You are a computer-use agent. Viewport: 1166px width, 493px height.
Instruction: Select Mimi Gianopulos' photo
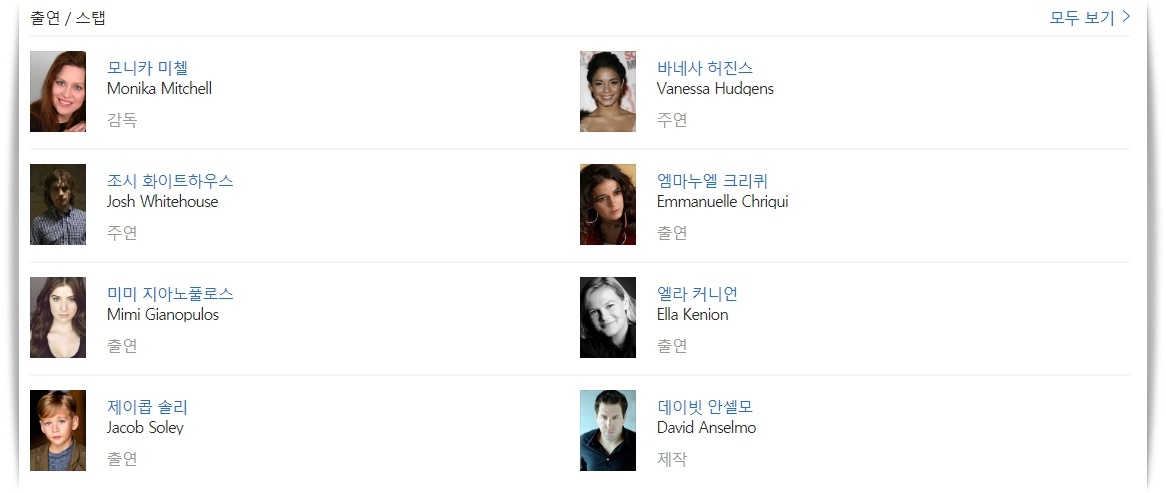point(58,318)
